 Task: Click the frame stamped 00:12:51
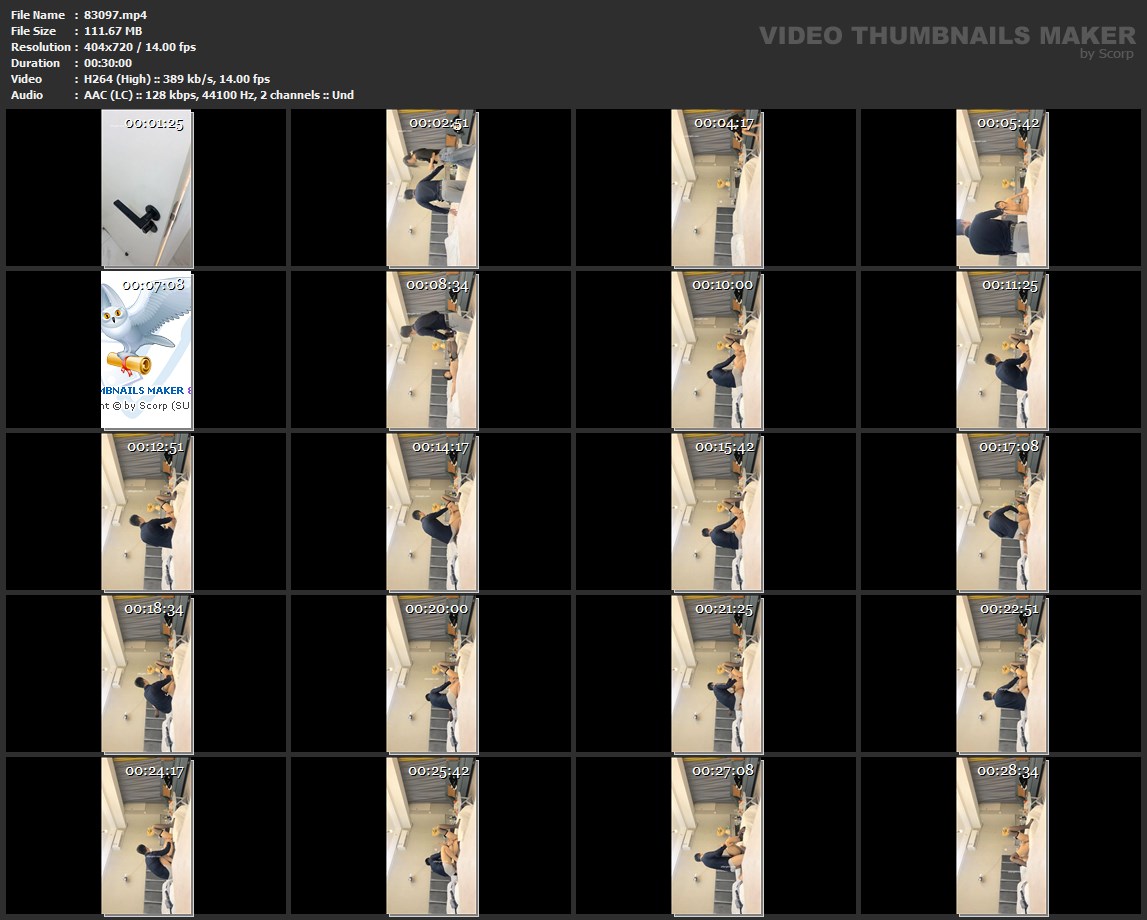pos(147,512)
